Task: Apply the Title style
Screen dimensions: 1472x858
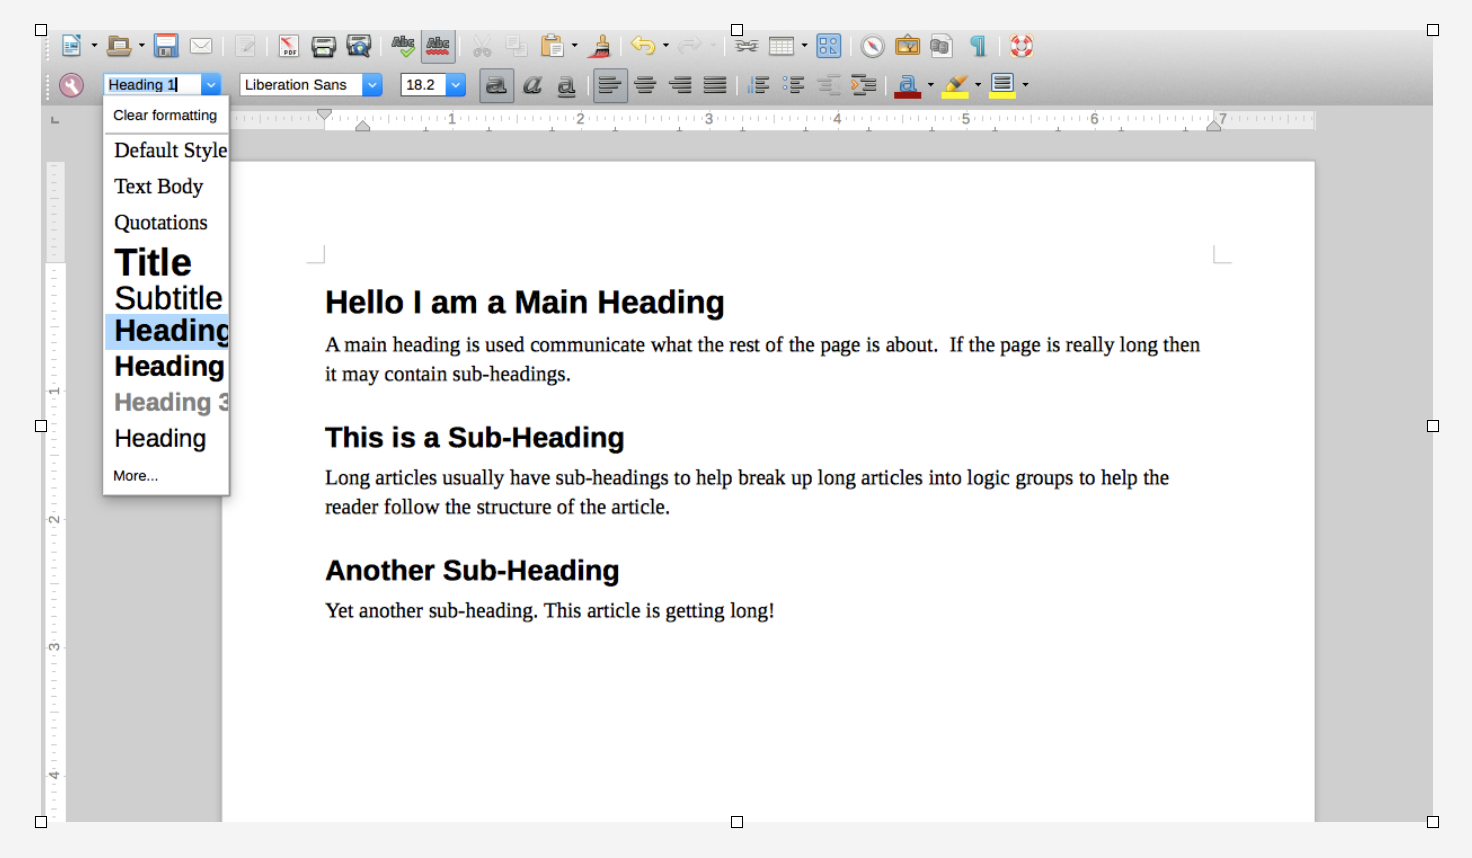Action: [167, 262]
